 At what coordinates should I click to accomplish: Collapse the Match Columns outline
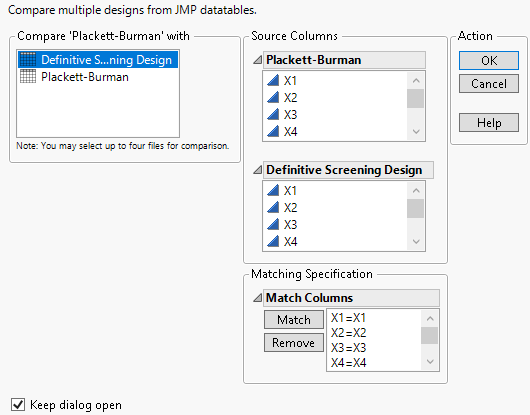[x=258, y=298]
